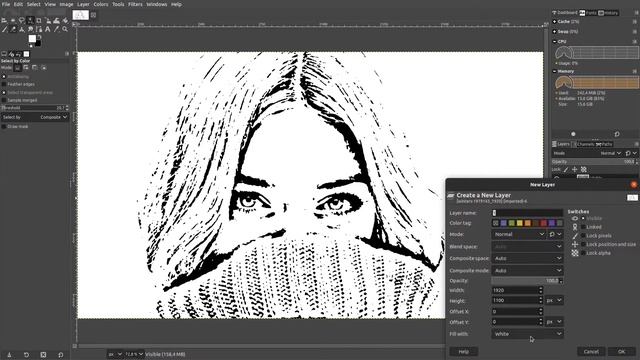The width and height of the screenshot is (640, 360).
Task: Open the Filters menu
Action: tap(135, 4)
